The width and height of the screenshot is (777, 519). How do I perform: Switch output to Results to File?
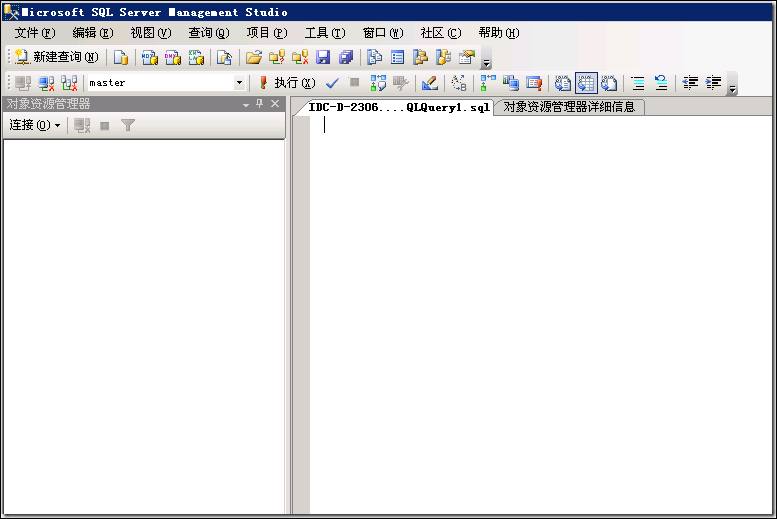(x=609, y=83)
